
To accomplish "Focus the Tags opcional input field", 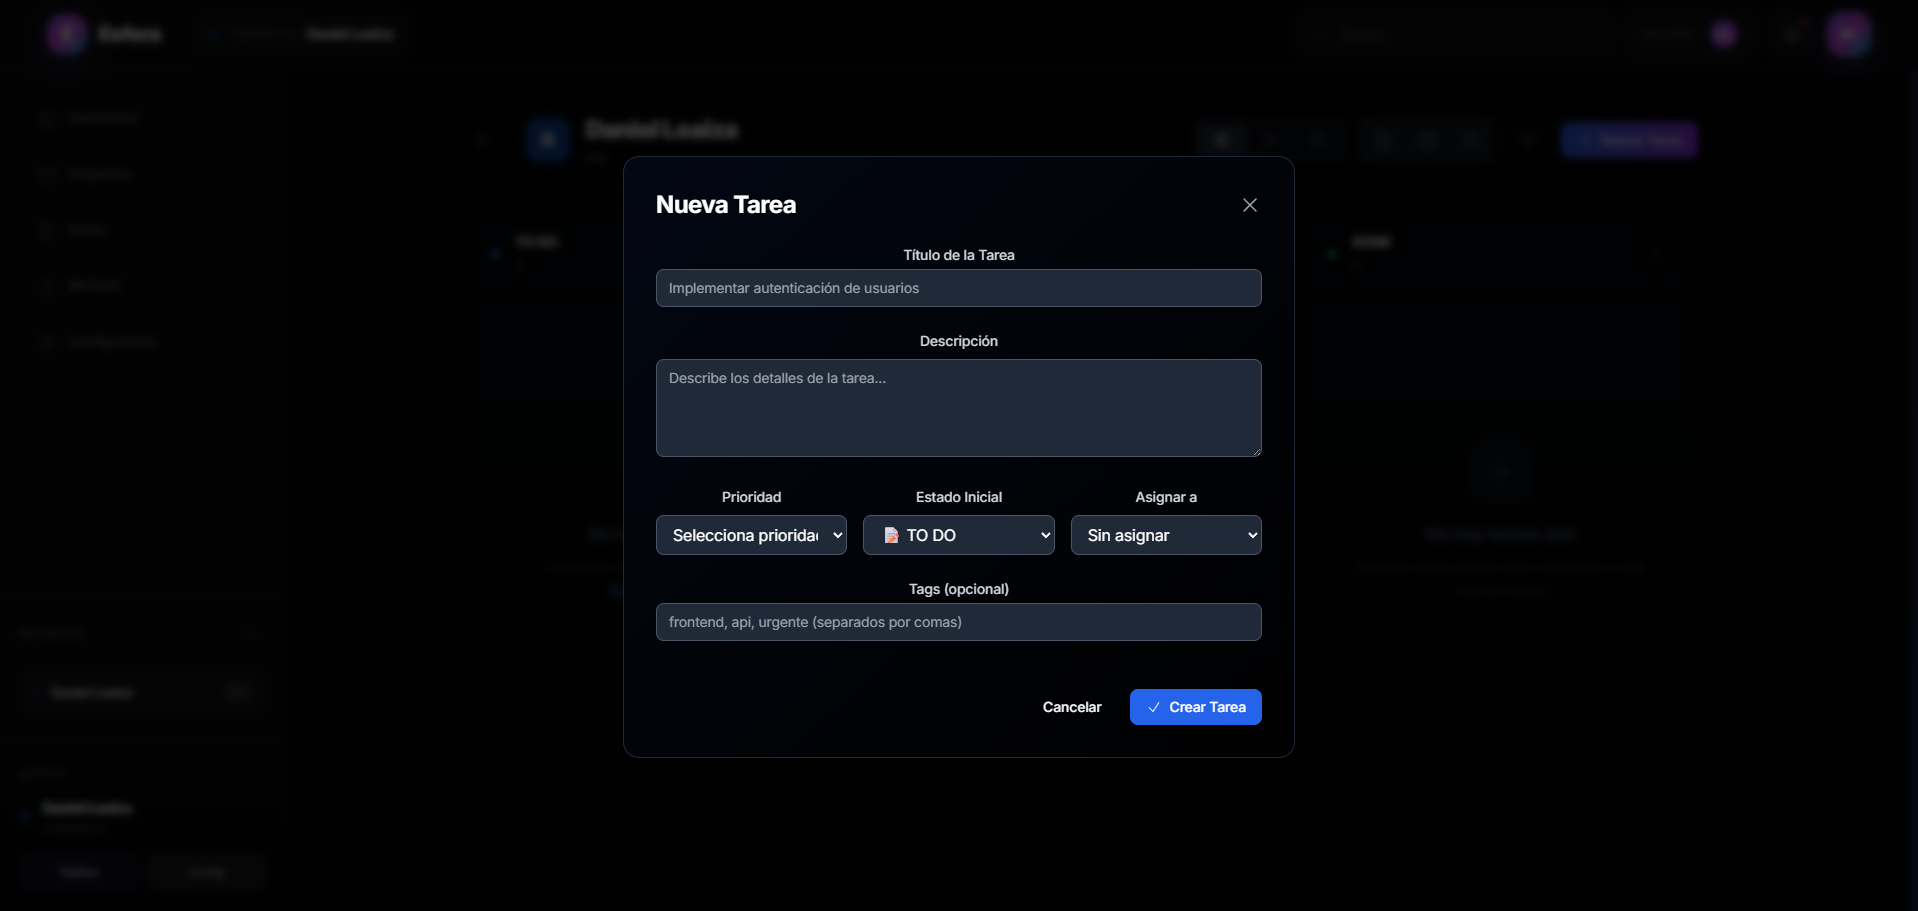I will pyautogui.click(x=958, y=621).
